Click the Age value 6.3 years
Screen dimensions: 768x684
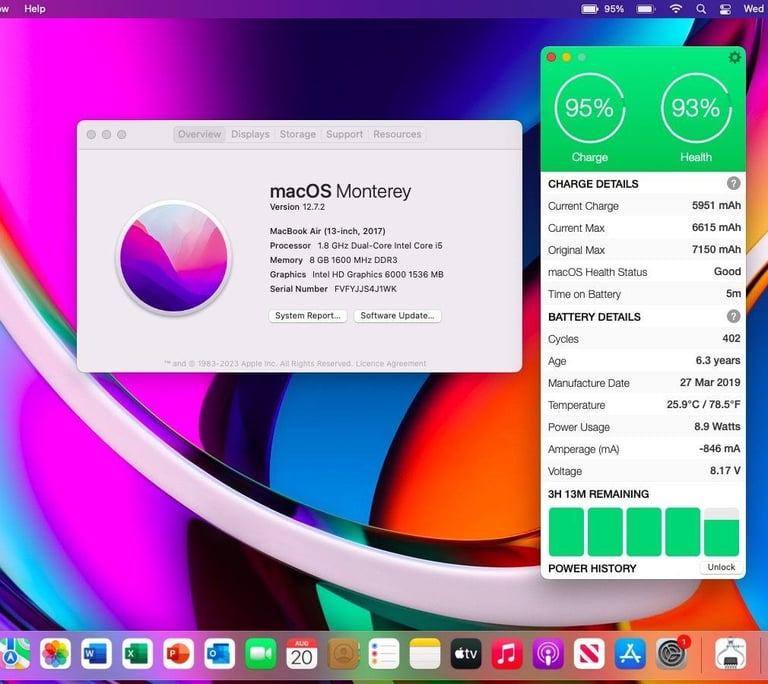click(x=718, y=360)
